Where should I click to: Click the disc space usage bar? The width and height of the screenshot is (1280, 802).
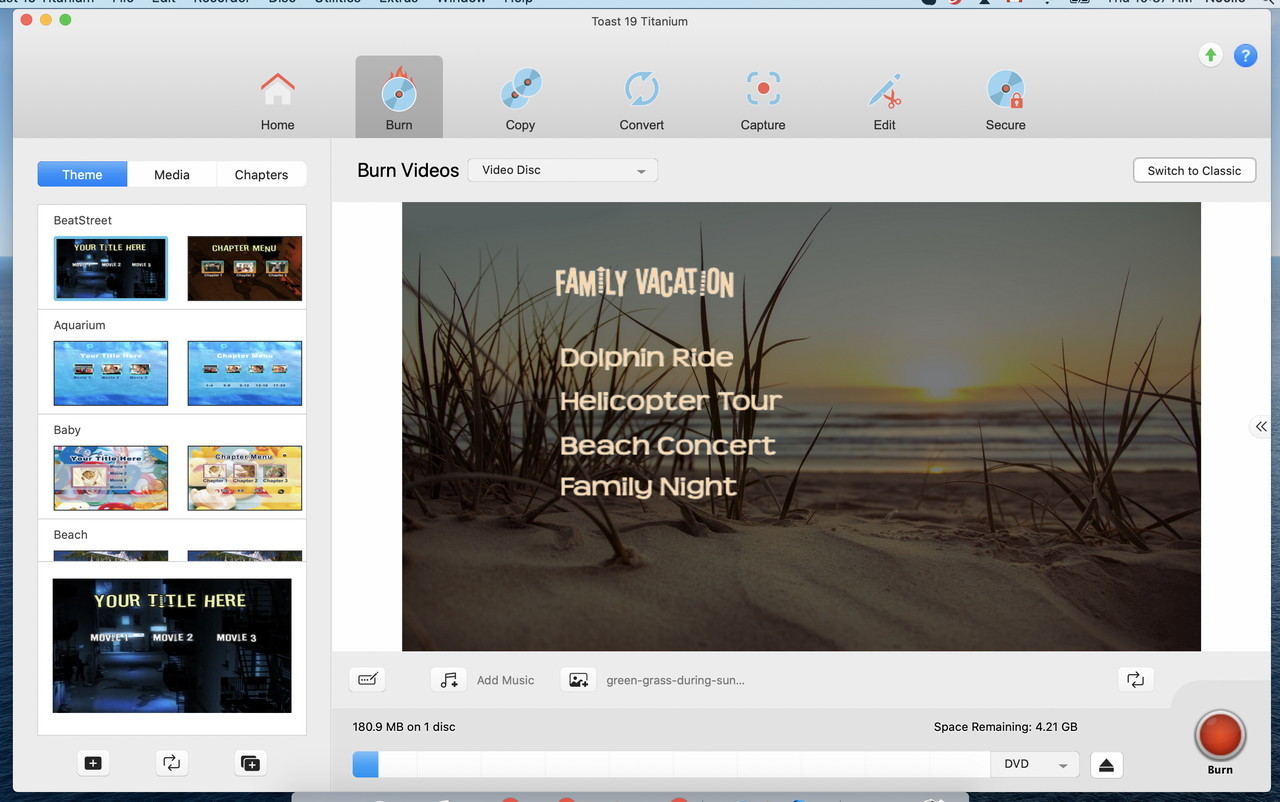coord(670,765)
